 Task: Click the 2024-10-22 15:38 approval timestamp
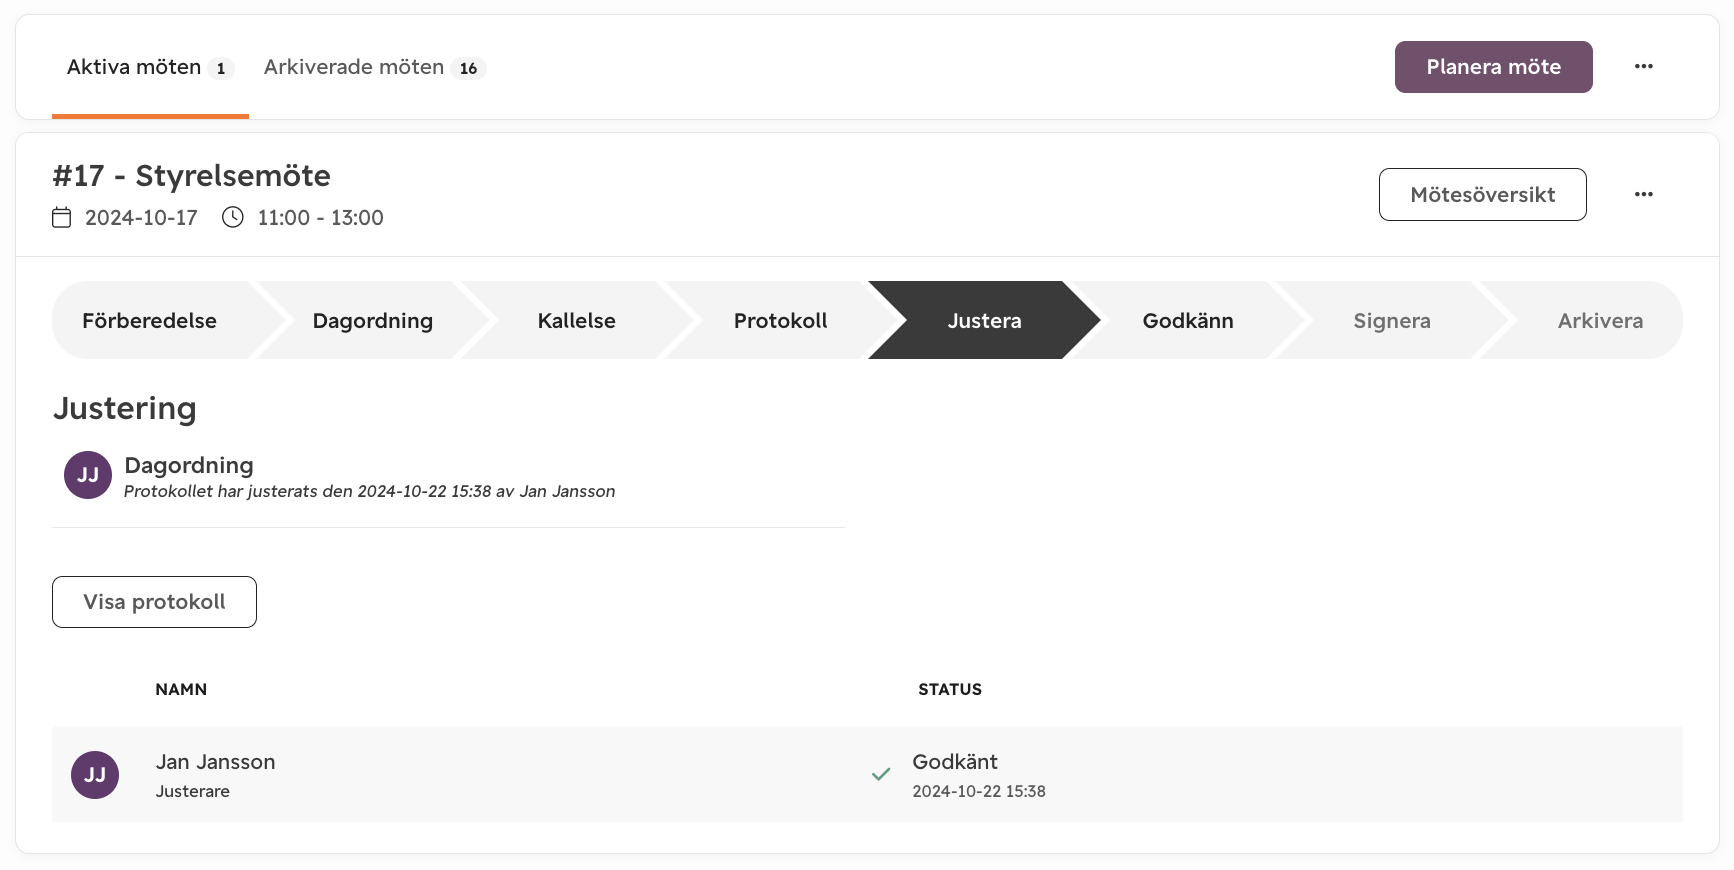click(x=979, y=791)
